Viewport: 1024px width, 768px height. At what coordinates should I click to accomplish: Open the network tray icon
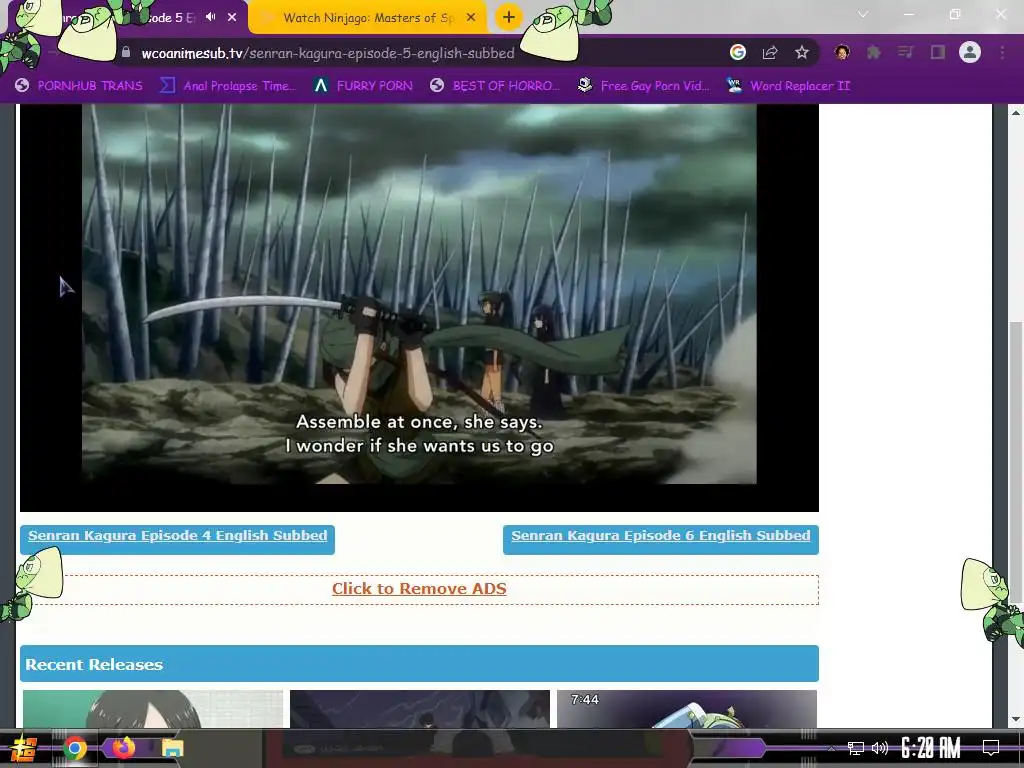(856, 748)
